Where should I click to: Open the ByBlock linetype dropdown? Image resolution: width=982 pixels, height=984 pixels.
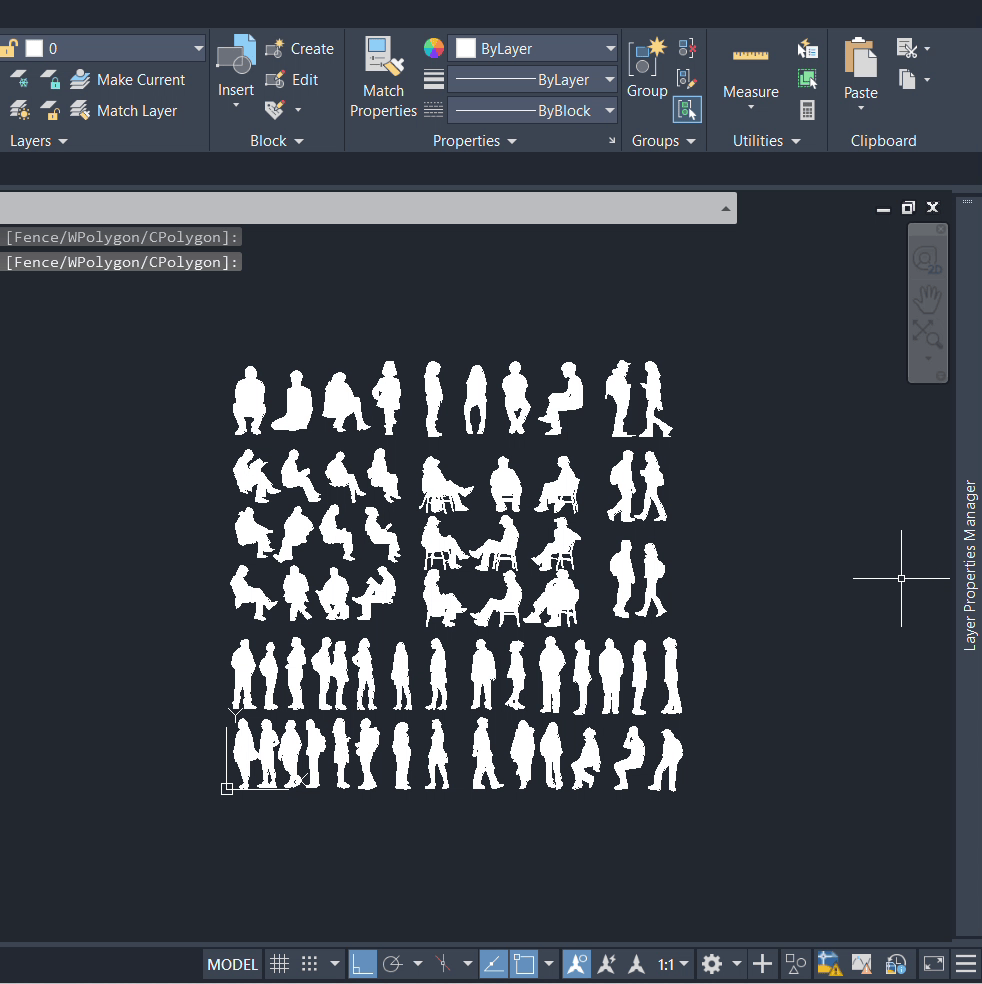pos(609,111)
